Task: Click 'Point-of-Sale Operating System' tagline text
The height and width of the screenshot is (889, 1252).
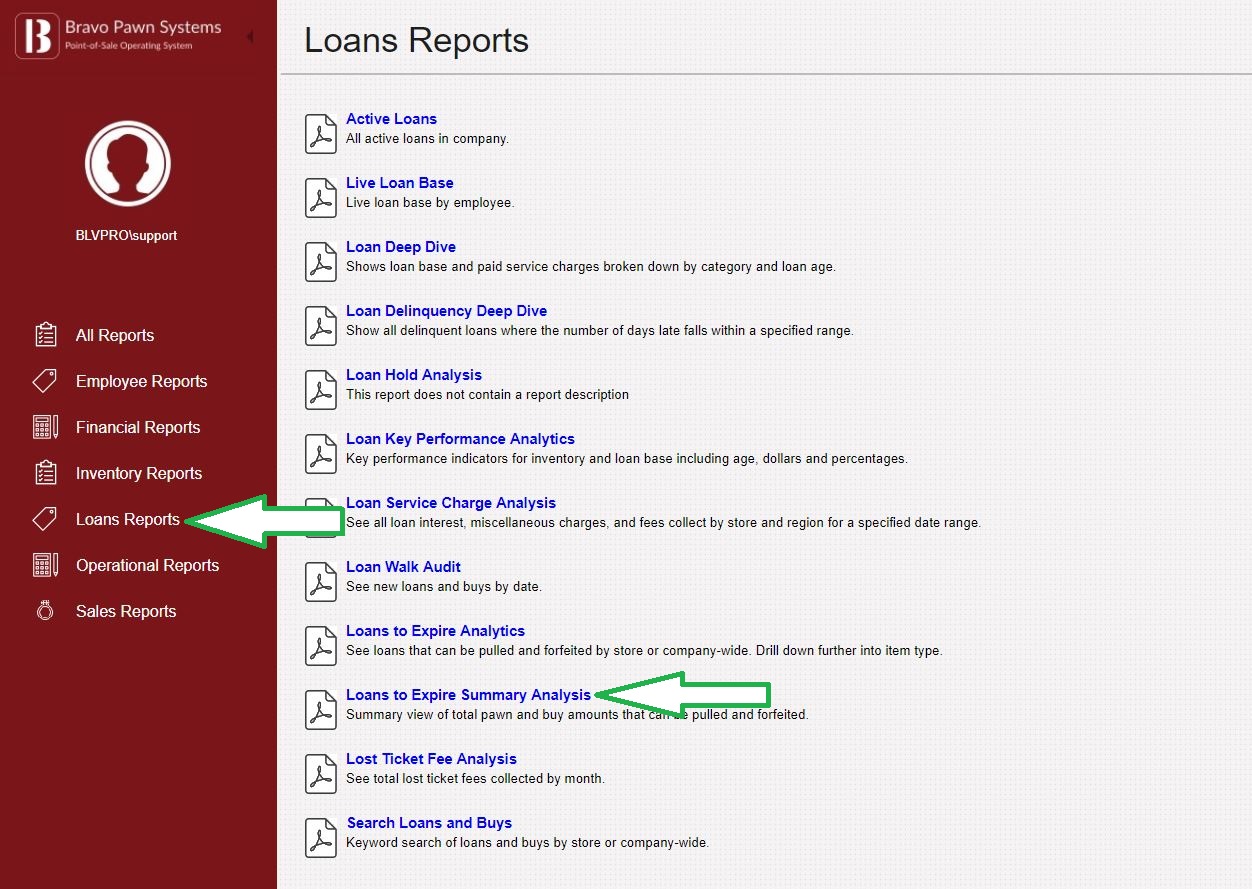Action: coord(128,46)
